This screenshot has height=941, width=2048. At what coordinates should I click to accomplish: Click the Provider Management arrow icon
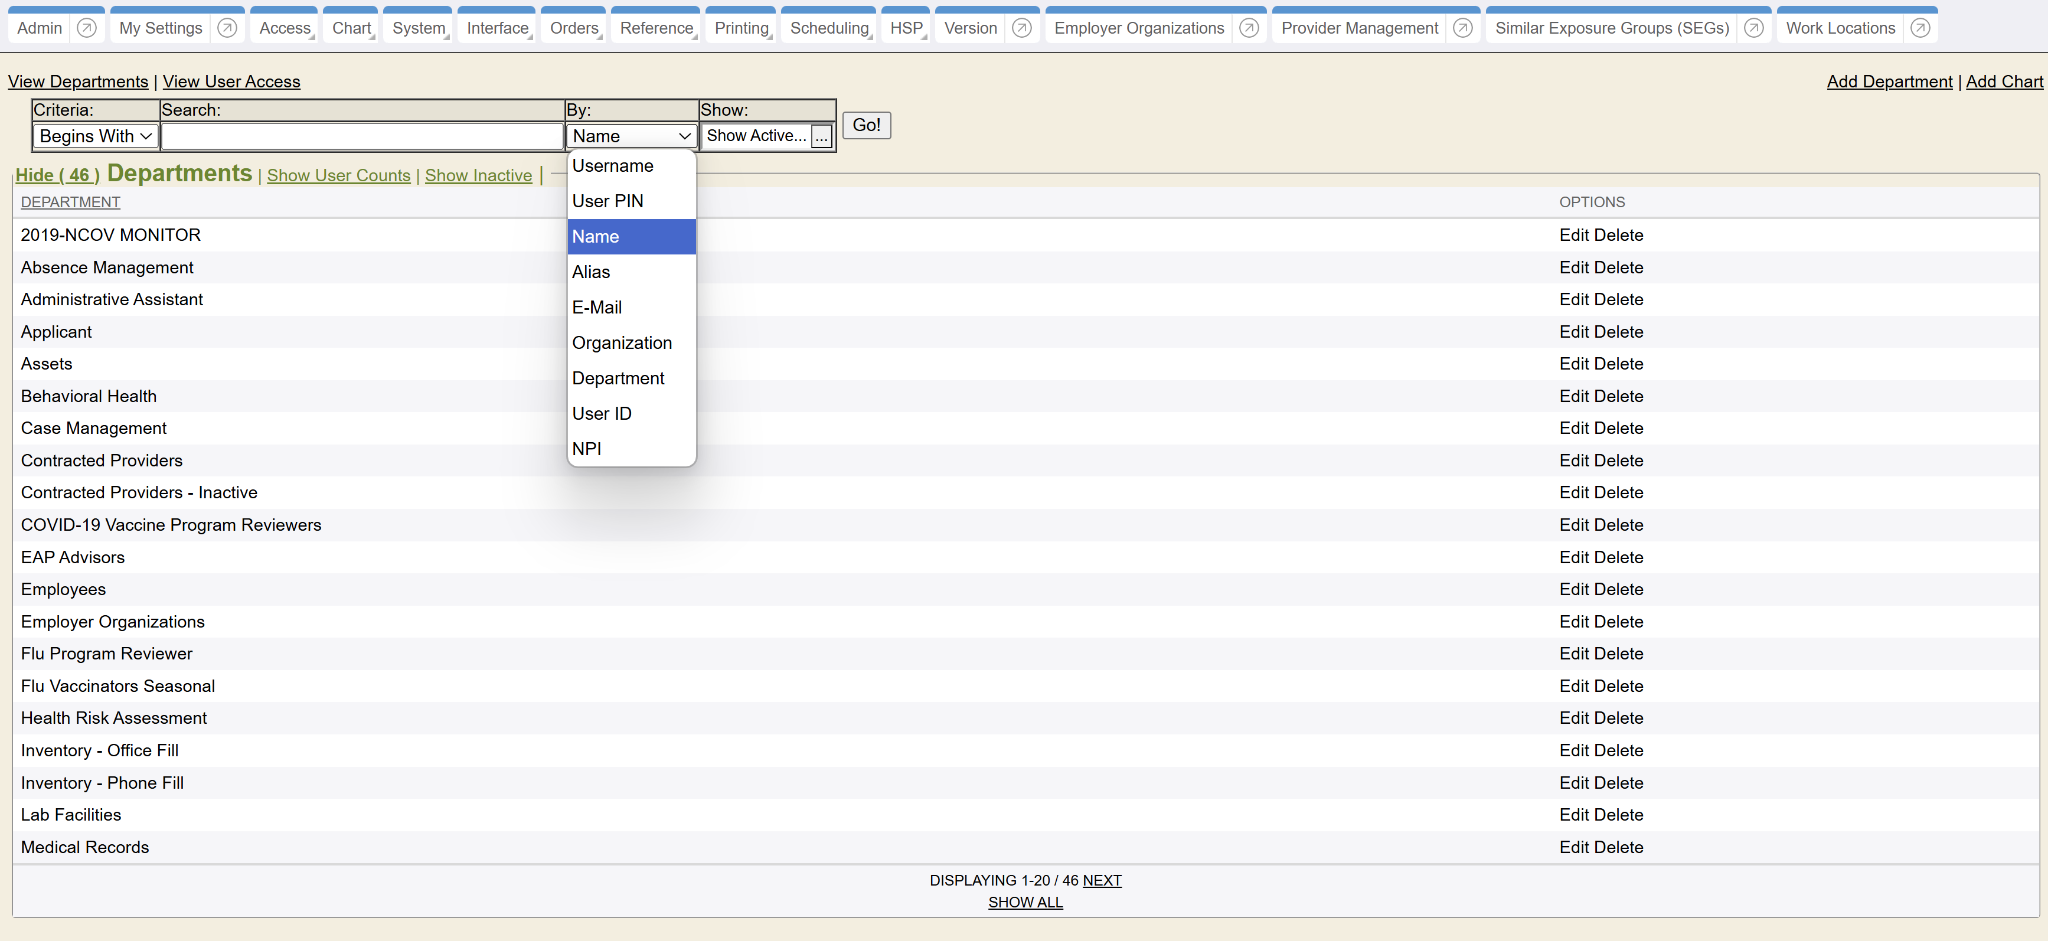[x=1462, y=28]
